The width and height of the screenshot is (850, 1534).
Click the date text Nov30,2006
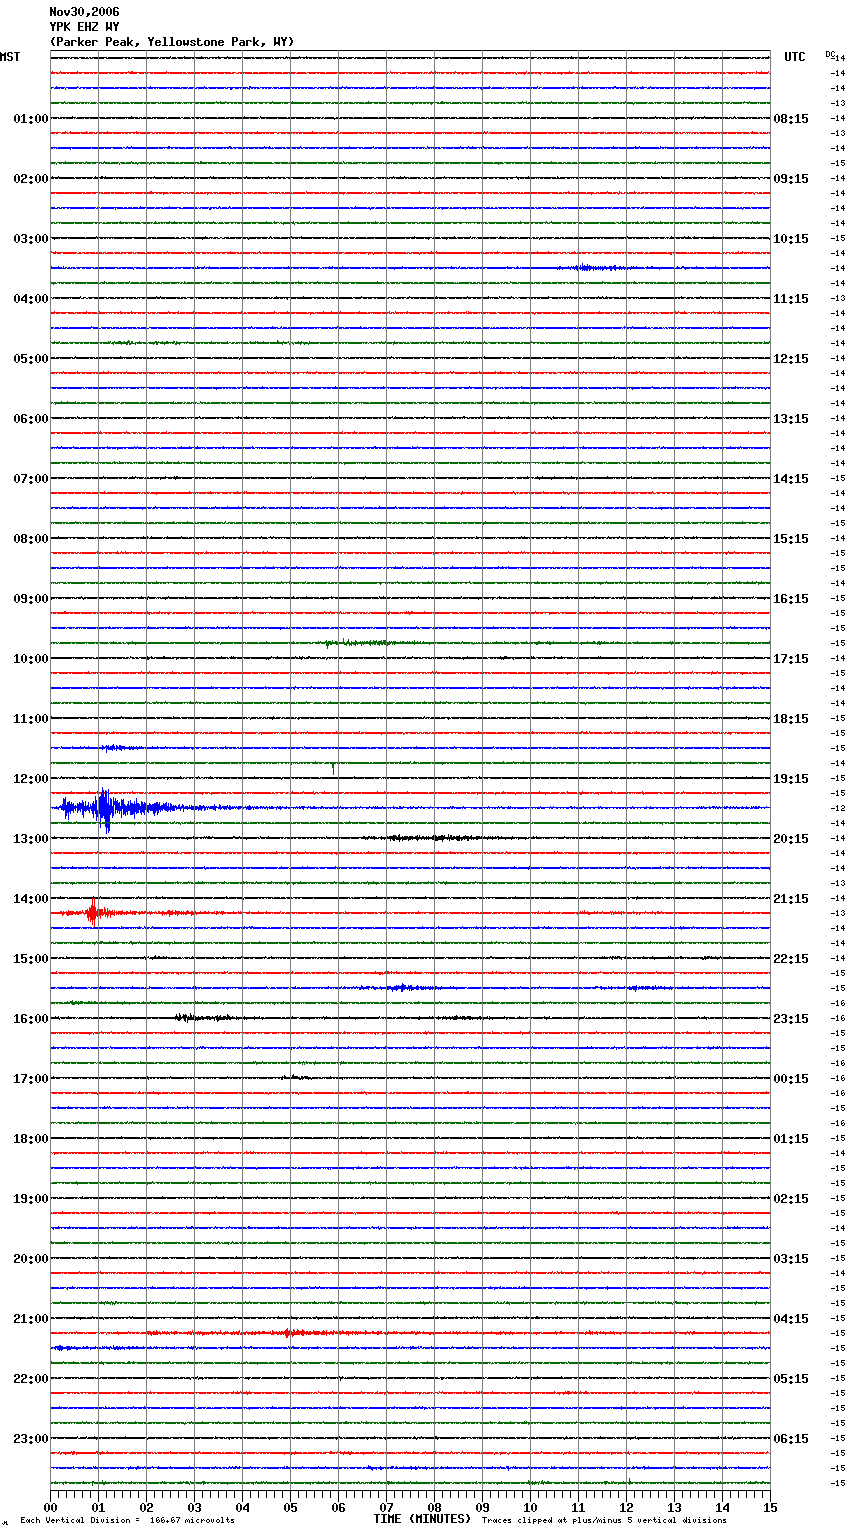pyautogui.click(x=84, y=12)
